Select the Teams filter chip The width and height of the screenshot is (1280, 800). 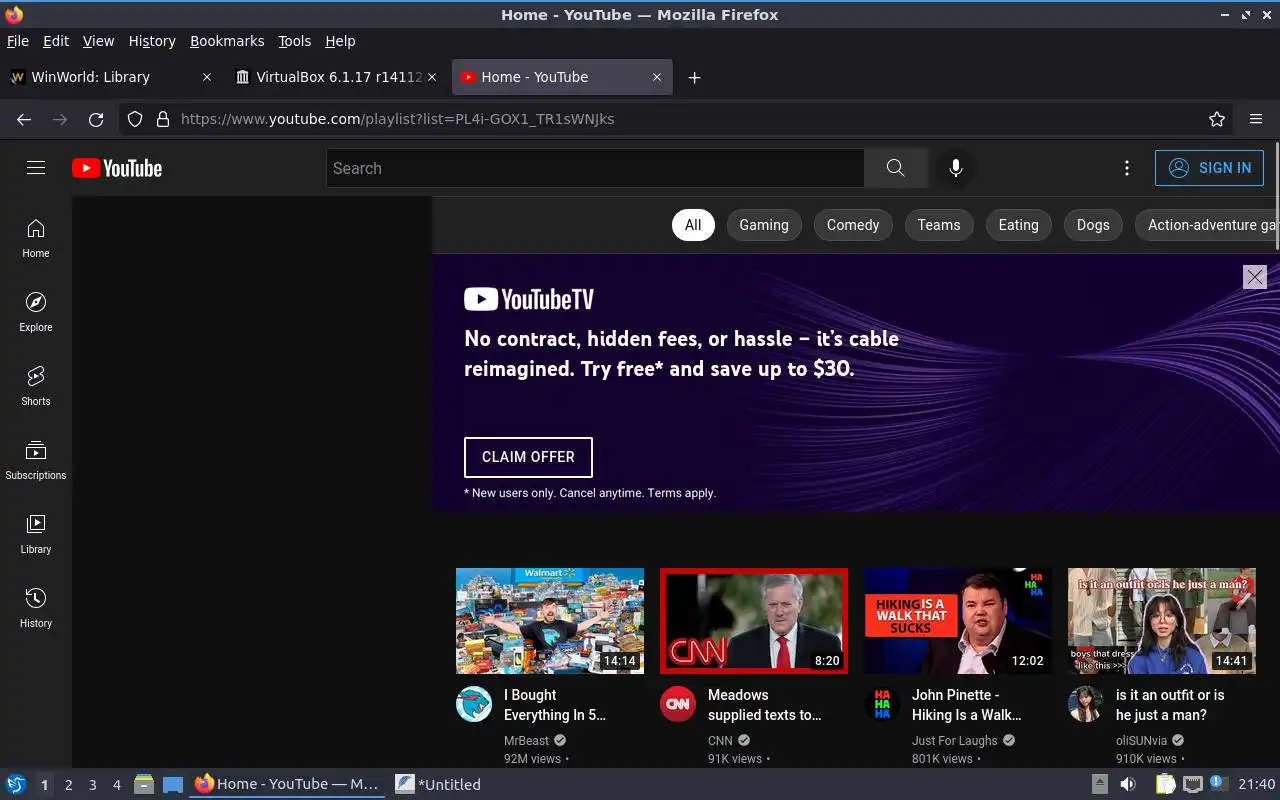point(939,225)
